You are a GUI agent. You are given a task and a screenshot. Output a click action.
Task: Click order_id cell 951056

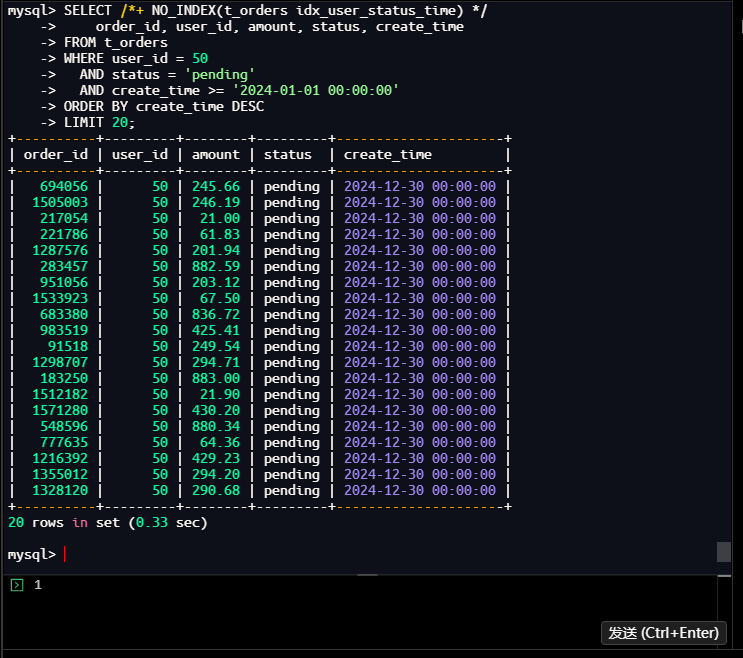click(64, 282)
